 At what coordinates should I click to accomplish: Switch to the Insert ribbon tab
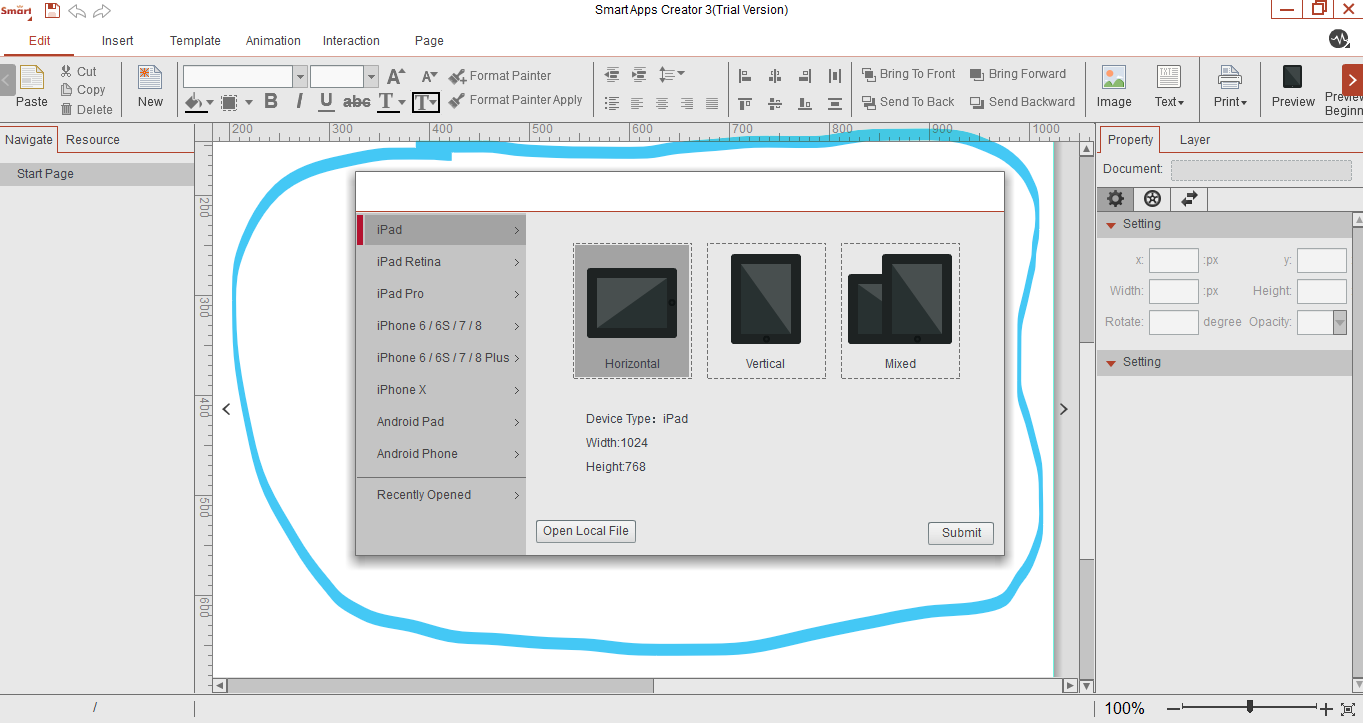(118, 41)
